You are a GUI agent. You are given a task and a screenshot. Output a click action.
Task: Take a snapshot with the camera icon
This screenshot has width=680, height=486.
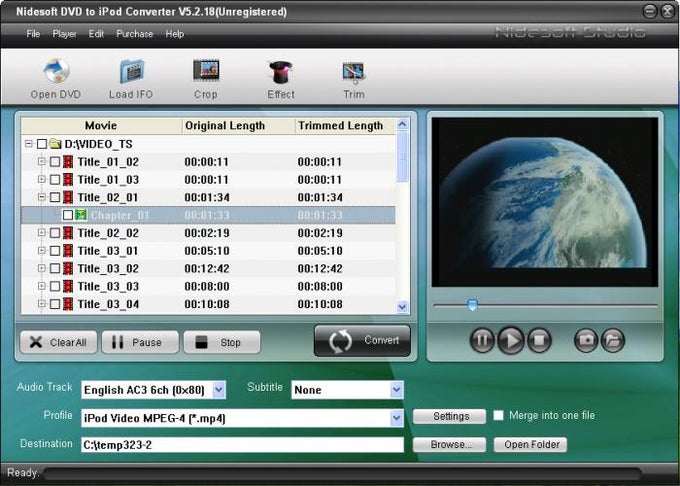pyautogui.click(x=586, y=340)
